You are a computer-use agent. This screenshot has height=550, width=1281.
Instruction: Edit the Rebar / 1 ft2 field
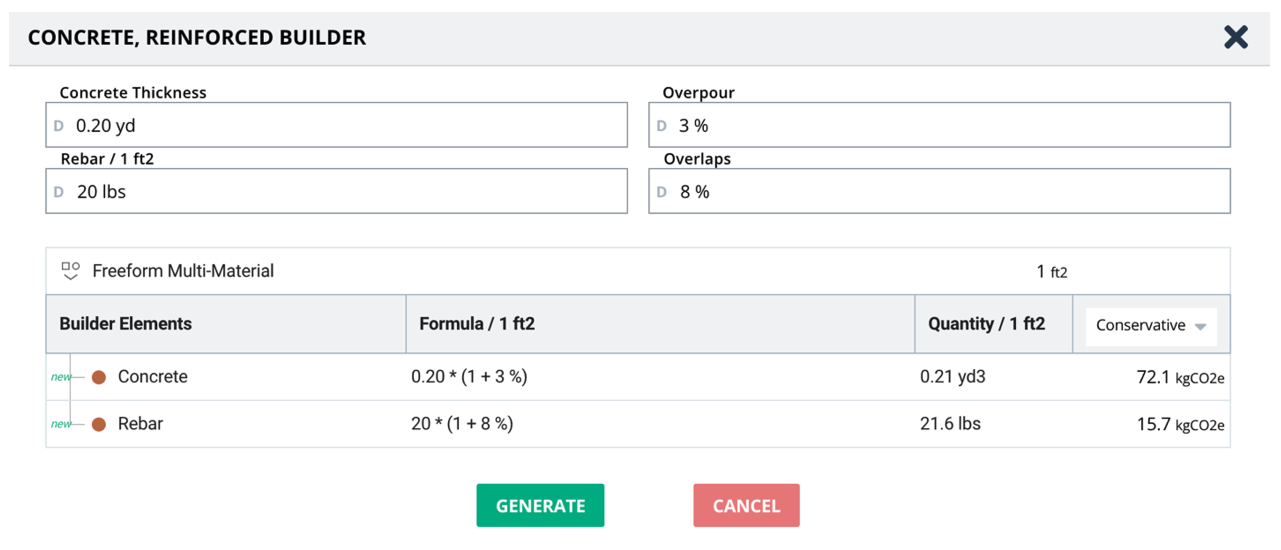[340, 192]
